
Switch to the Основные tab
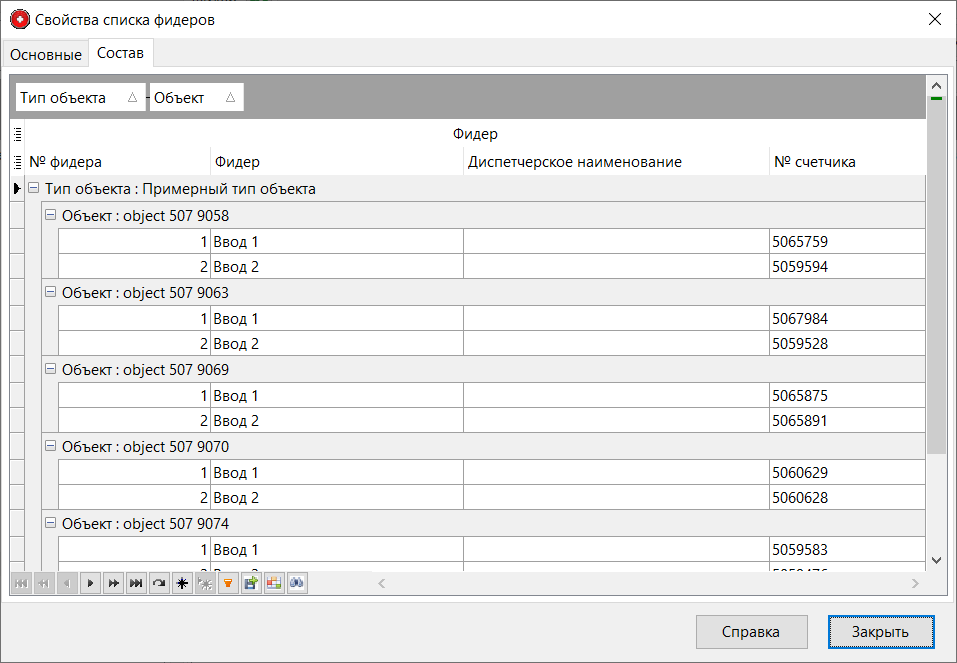click(44, 54)
